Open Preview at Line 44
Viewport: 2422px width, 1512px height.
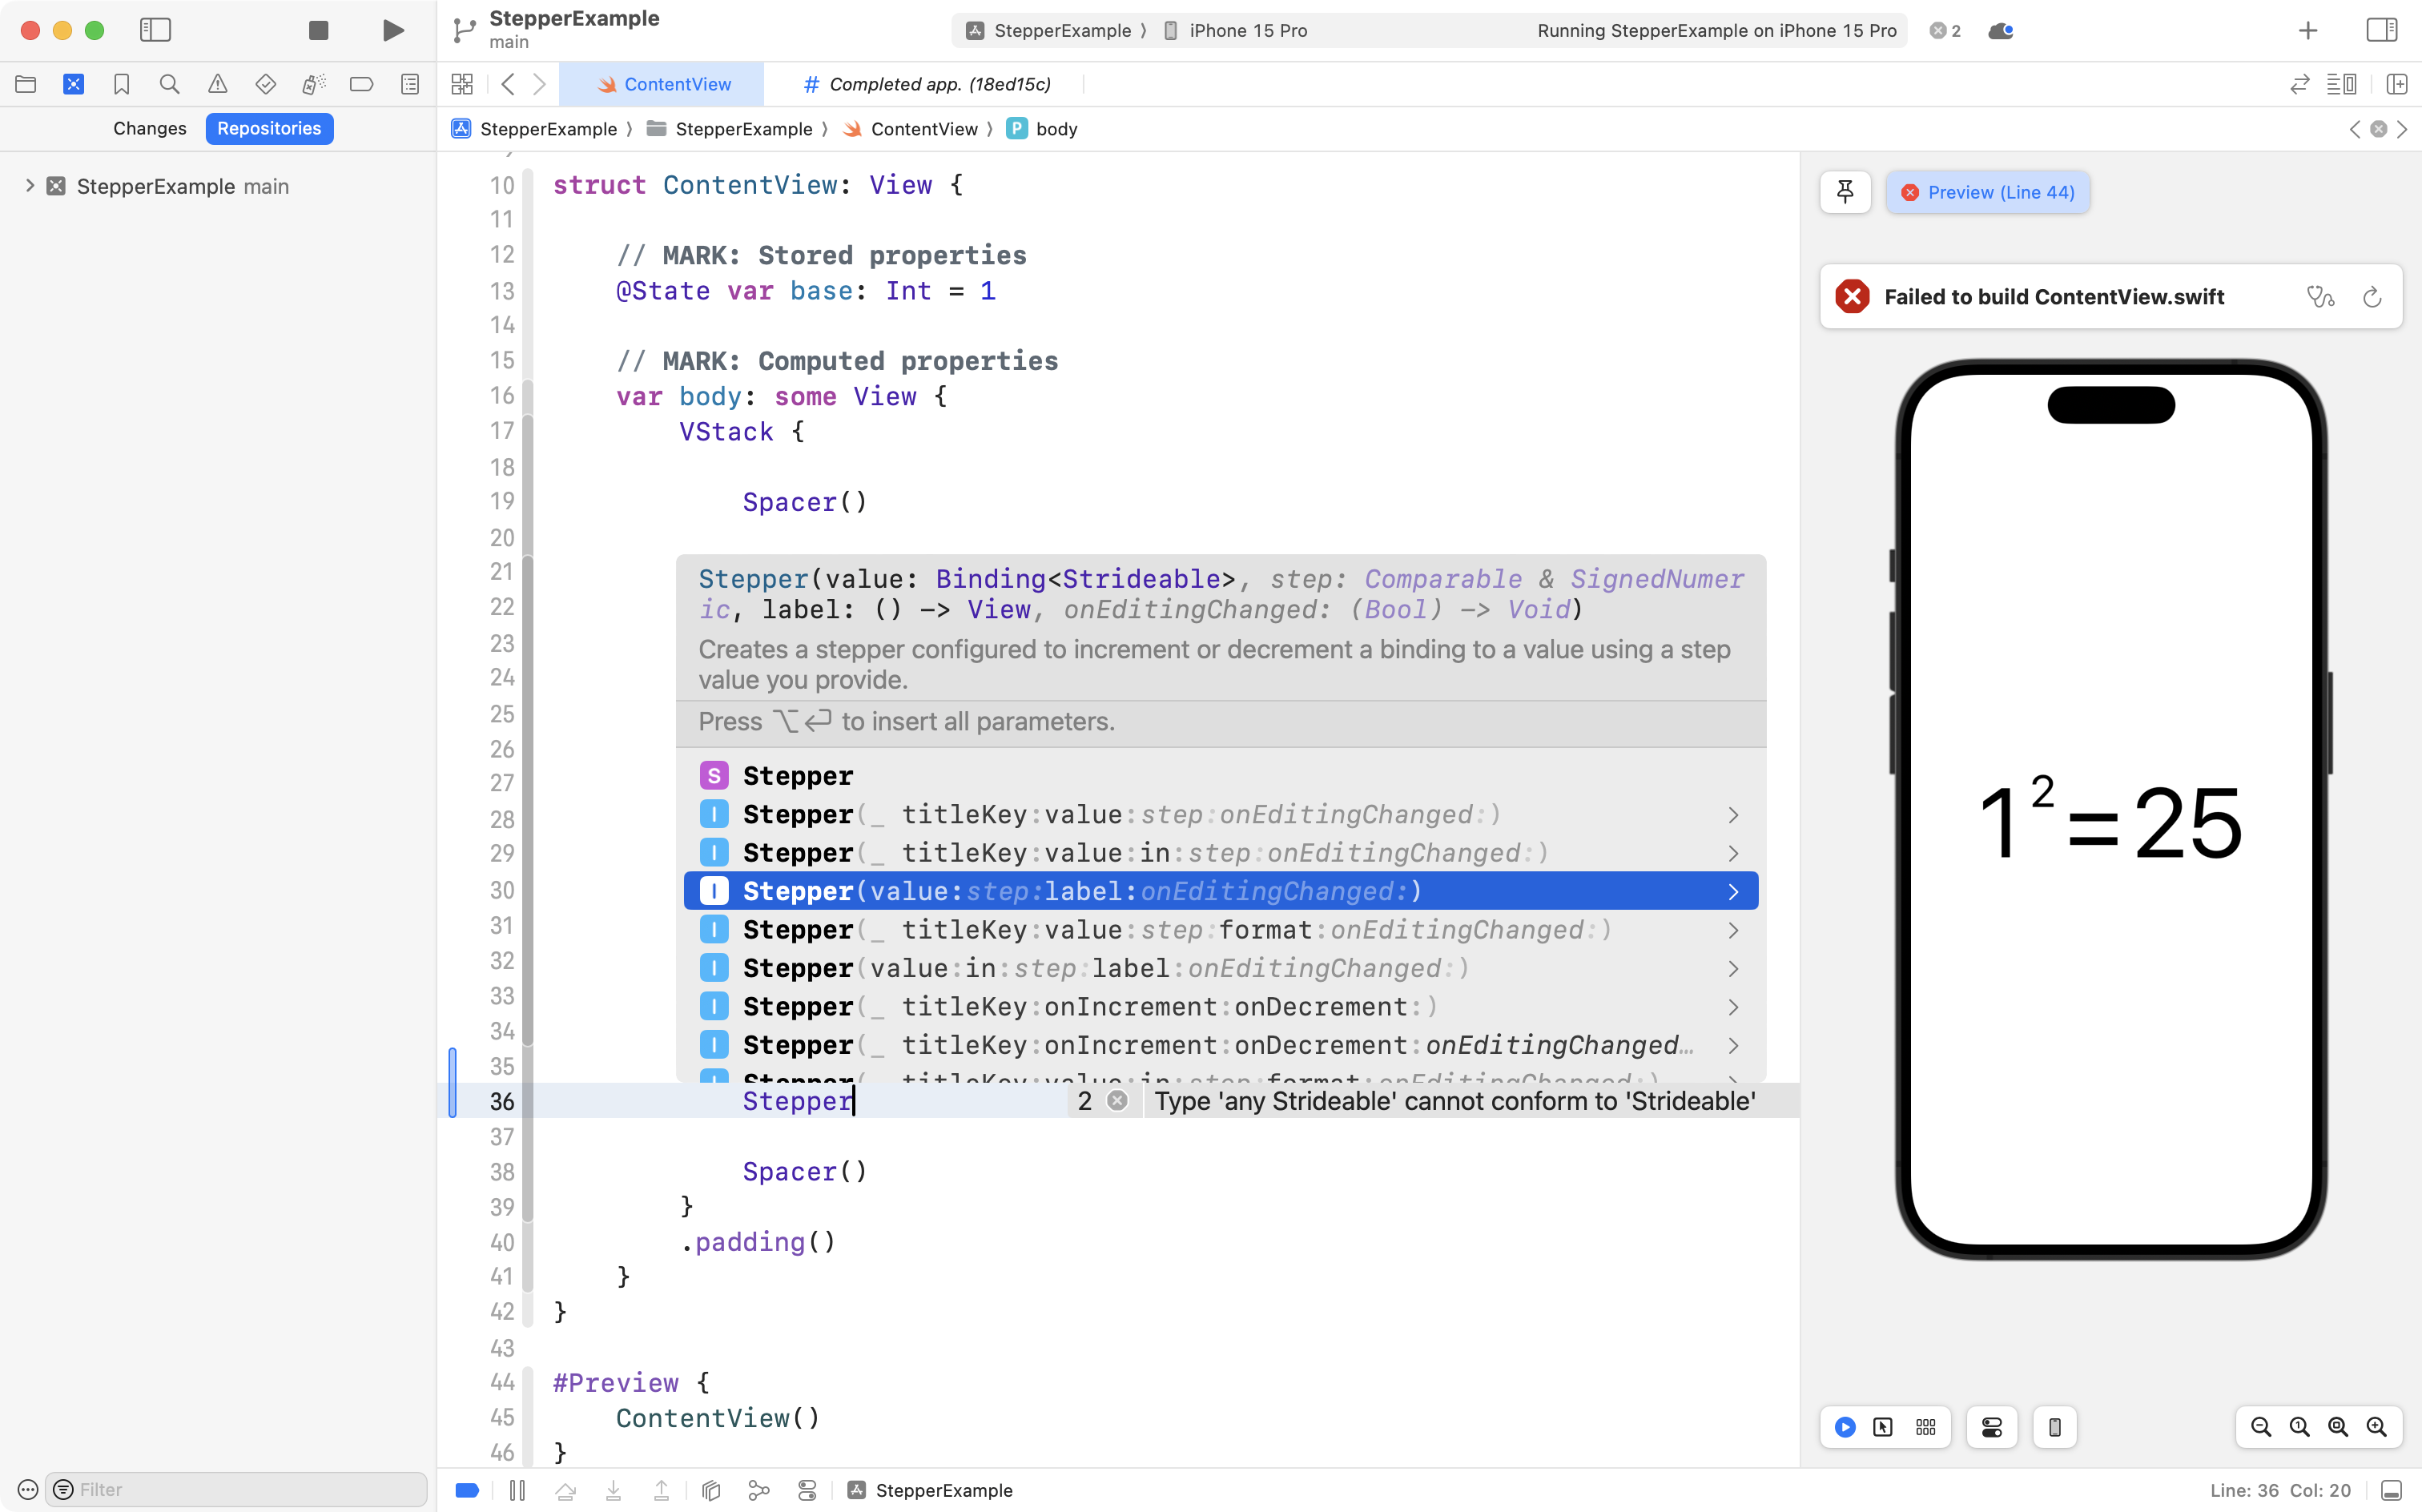point(1988,192)
